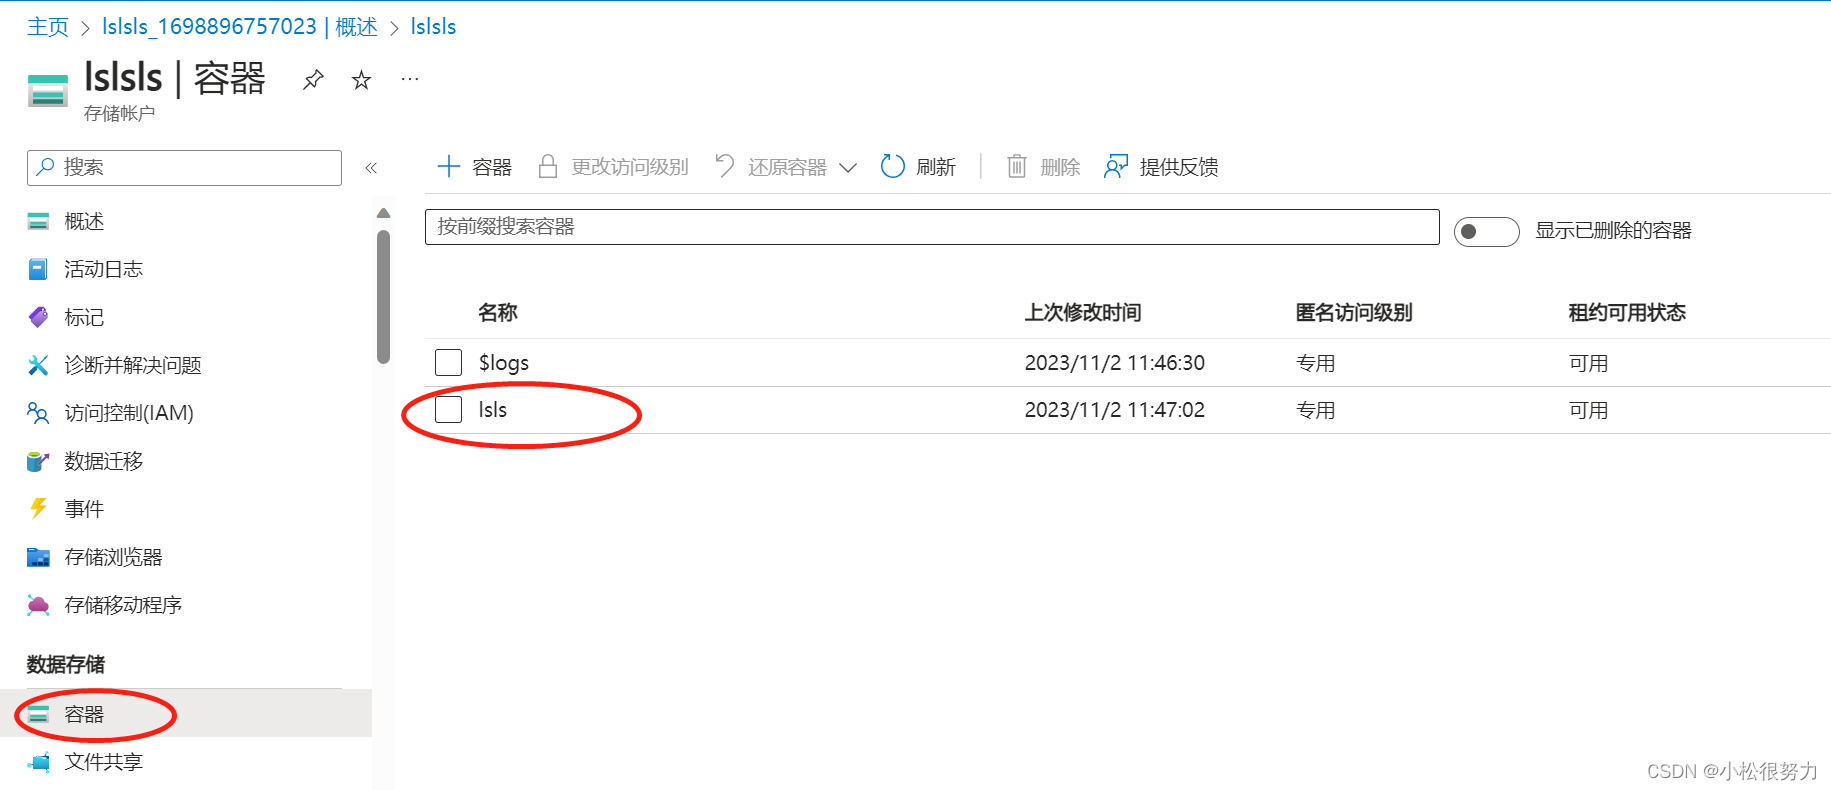The width and height of the screenshot is (1831, 790).
Task: Open 标记 in the sidebar
Action: [85, 317]
